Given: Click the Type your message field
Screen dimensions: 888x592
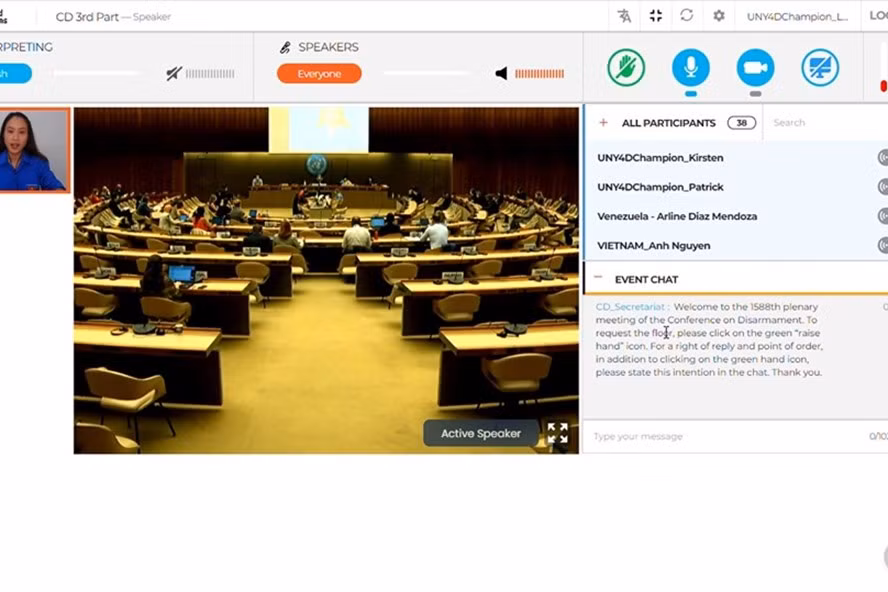Looking at the screenshot, I should coord(720,436).
